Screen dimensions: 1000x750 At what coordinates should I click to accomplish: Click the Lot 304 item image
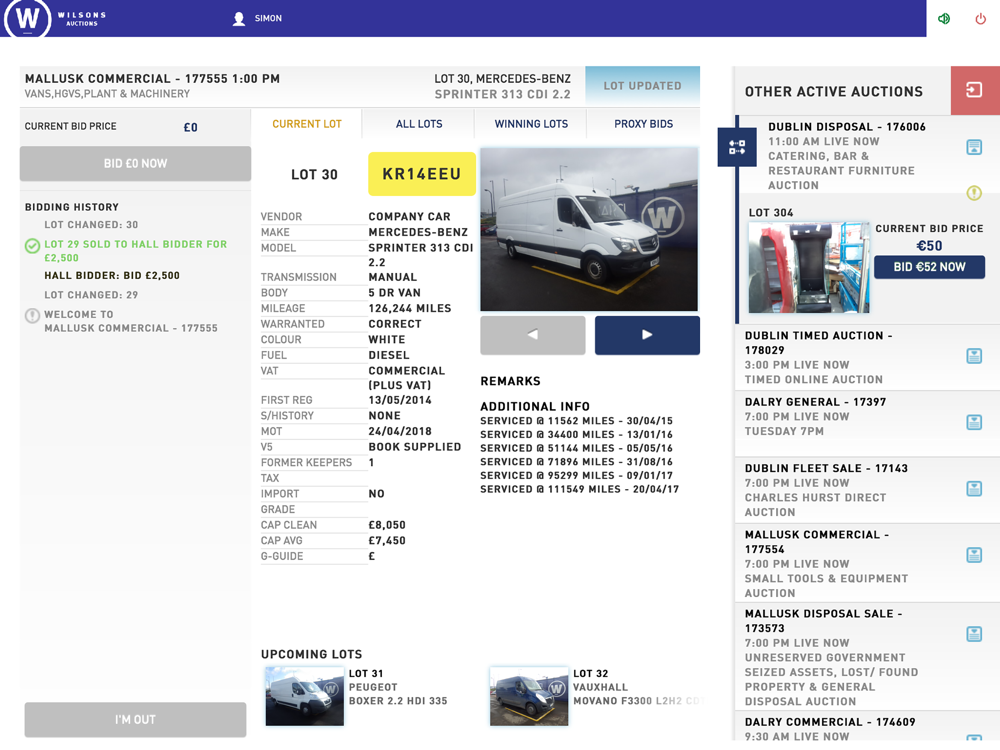pyautogui.click(x=808, y=267)
